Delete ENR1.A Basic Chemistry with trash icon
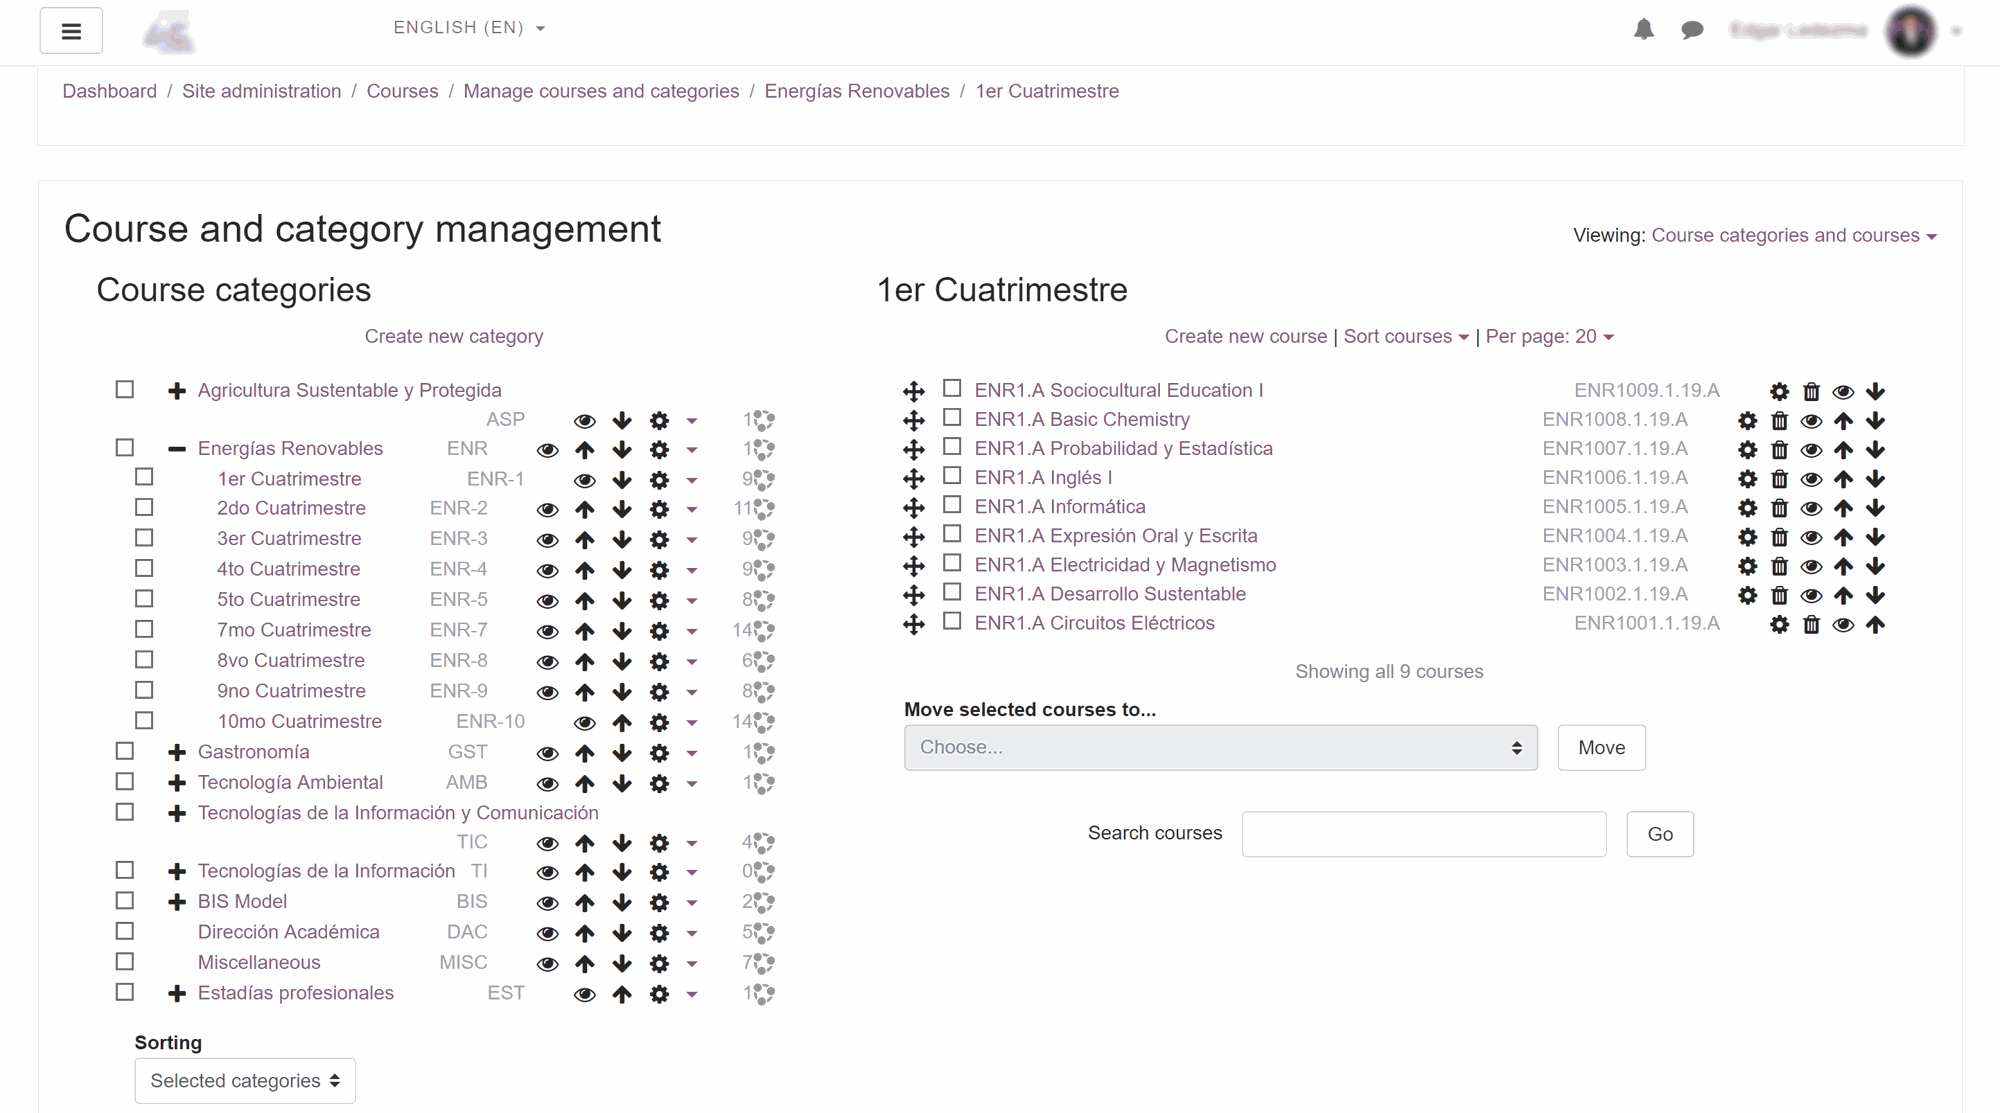The width and height of the screenshot is (2000, 1113). pos(1779,421)
